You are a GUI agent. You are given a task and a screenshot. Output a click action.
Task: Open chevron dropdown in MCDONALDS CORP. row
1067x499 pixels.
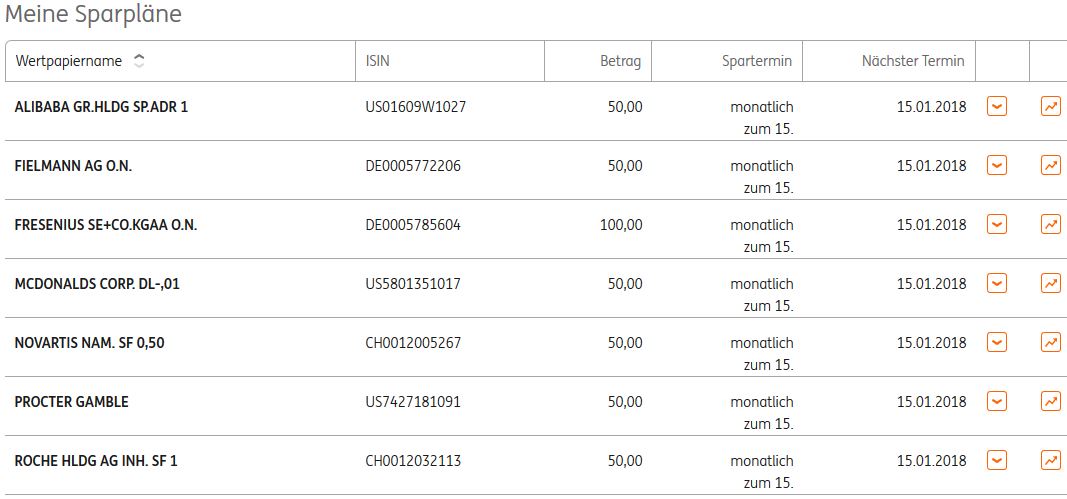click(x=996, y=283)
